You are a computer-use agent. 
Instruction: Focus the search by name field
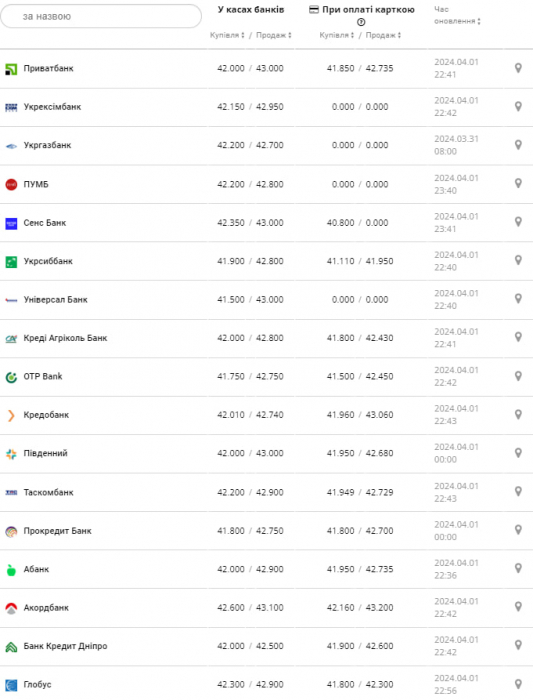pos(101,17)
